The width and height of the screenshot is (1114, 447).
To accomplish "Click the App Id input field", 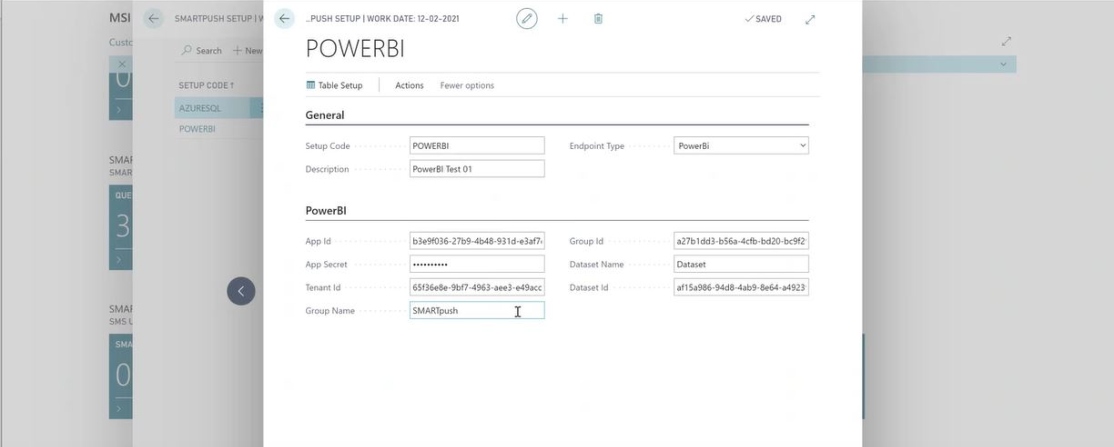I will [477, 242].
